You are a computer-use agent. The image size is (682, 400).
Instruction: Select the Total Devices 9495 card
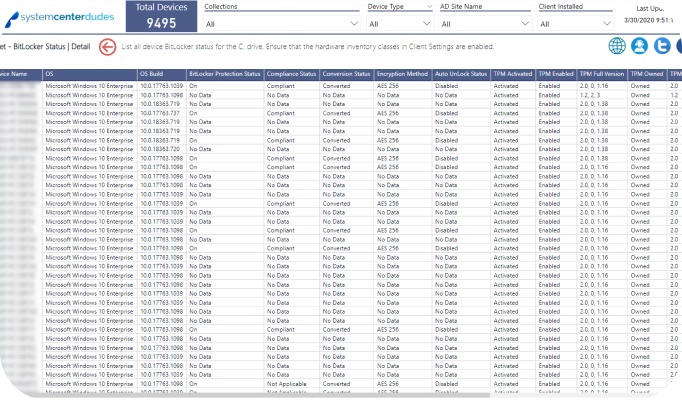coord(161,16)
